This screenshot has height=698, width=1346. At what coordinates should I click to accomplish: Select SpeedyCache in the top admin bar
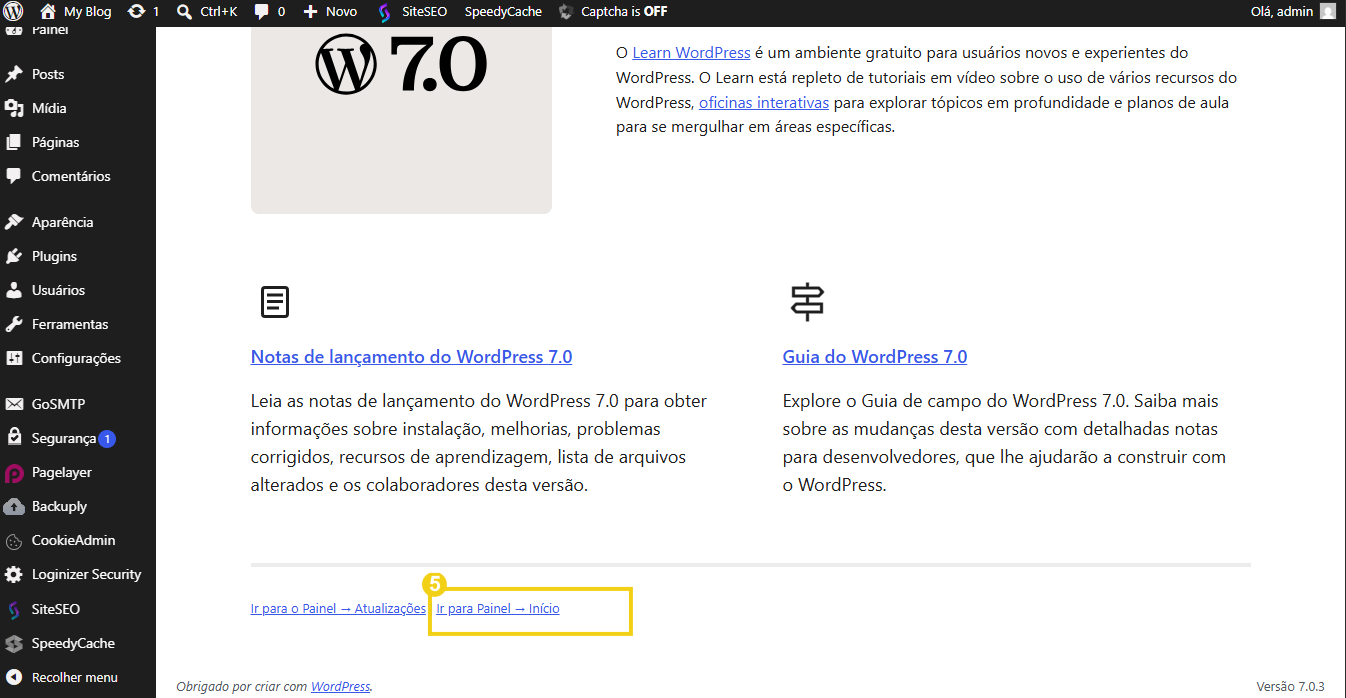pyautogui.click(x=503, y=12)
